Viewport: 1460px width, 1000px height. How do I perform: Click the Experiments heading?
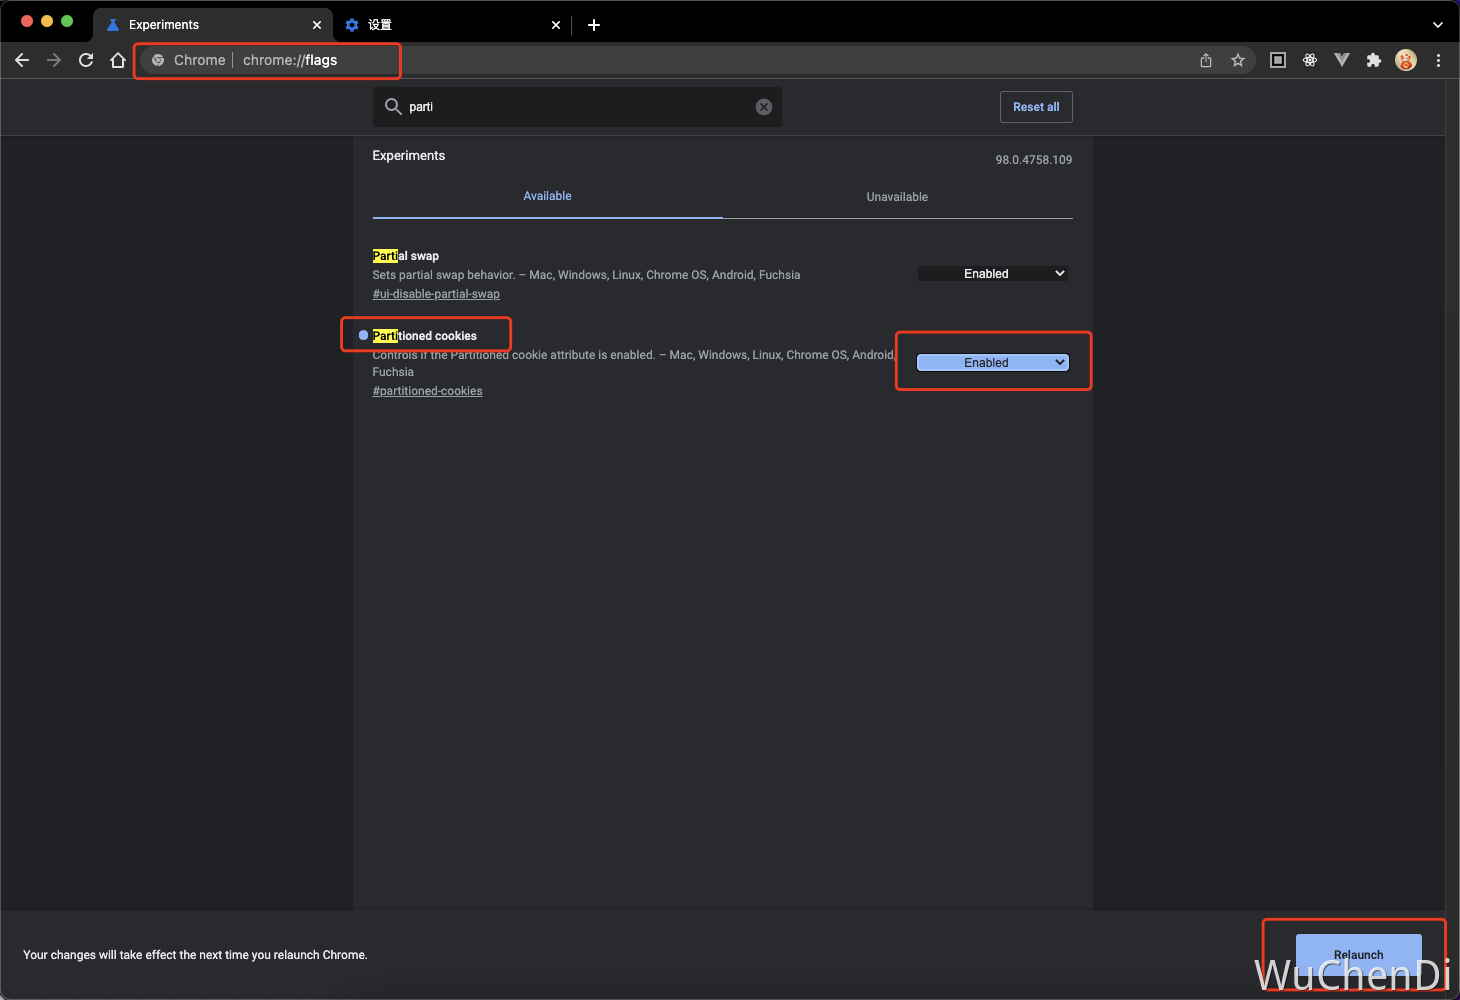click(x=409, y=155)
